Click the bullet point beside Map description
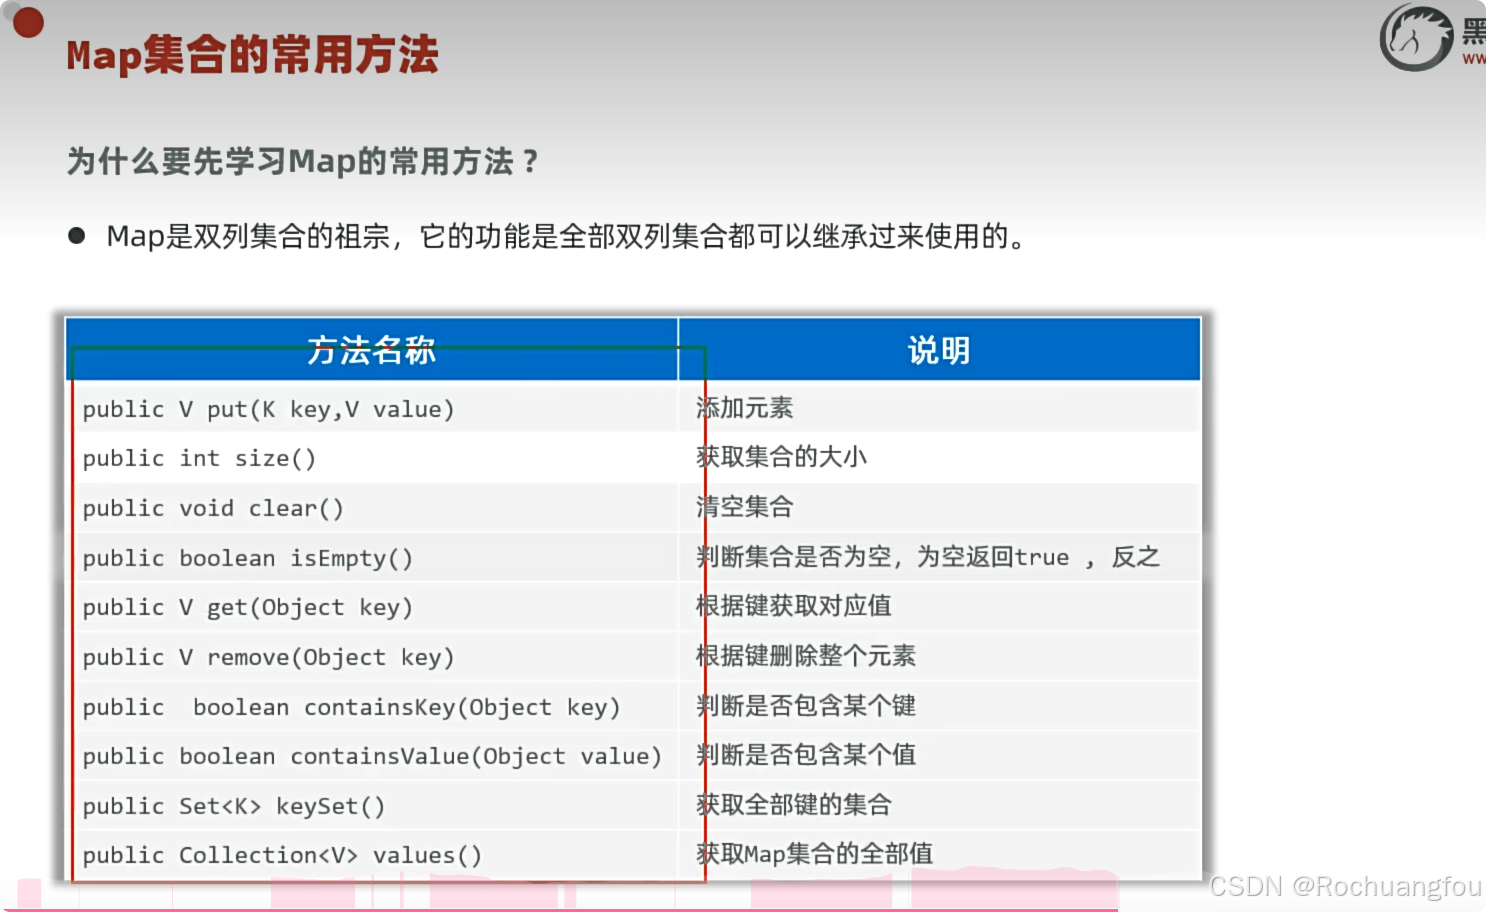 pos(77,235)
